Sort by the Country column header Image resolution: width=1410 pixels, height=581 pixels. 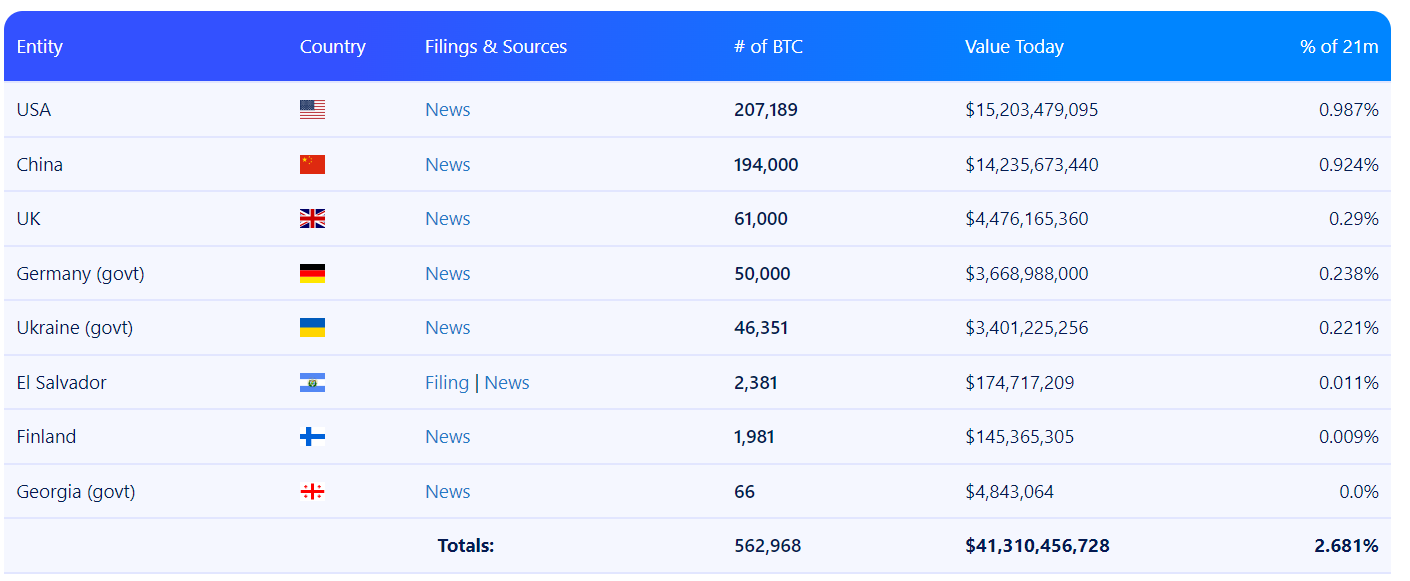[333, 47]
